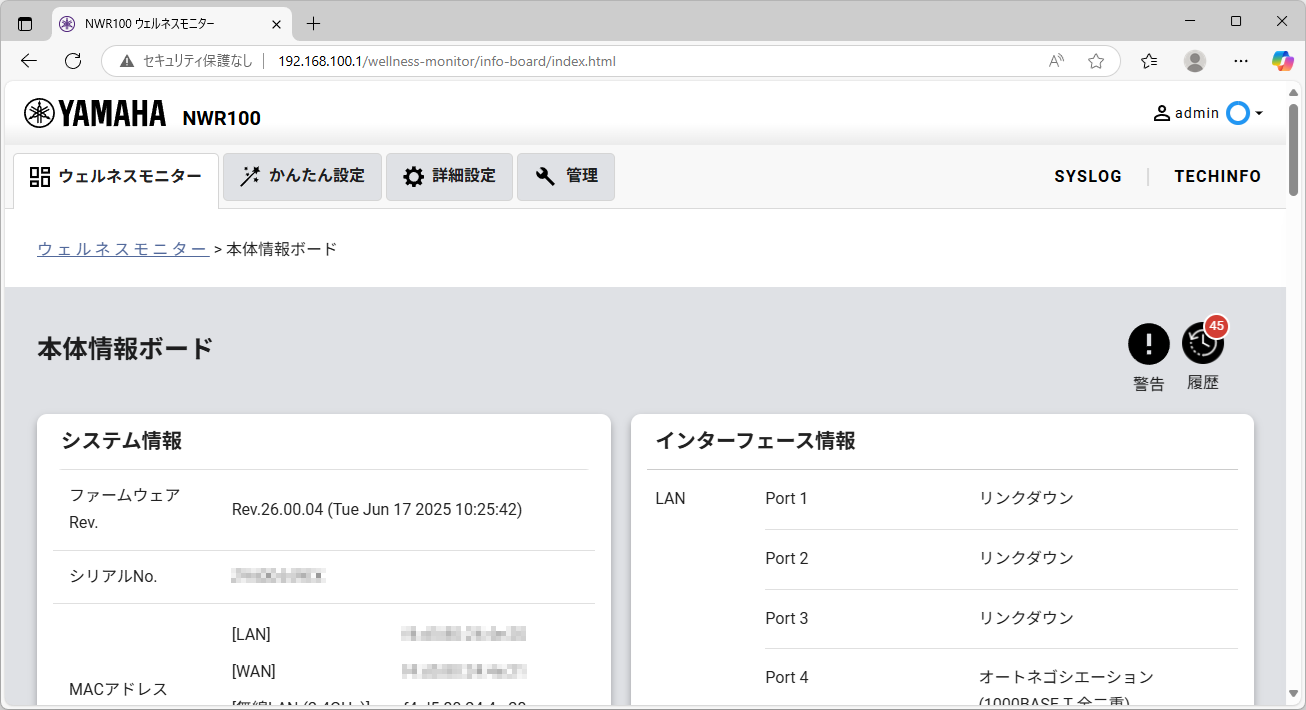The height and width of the screenshot is (710, 1306).
Task: Select the かんたん設定 tab
Action: click(x=302, y=176)
